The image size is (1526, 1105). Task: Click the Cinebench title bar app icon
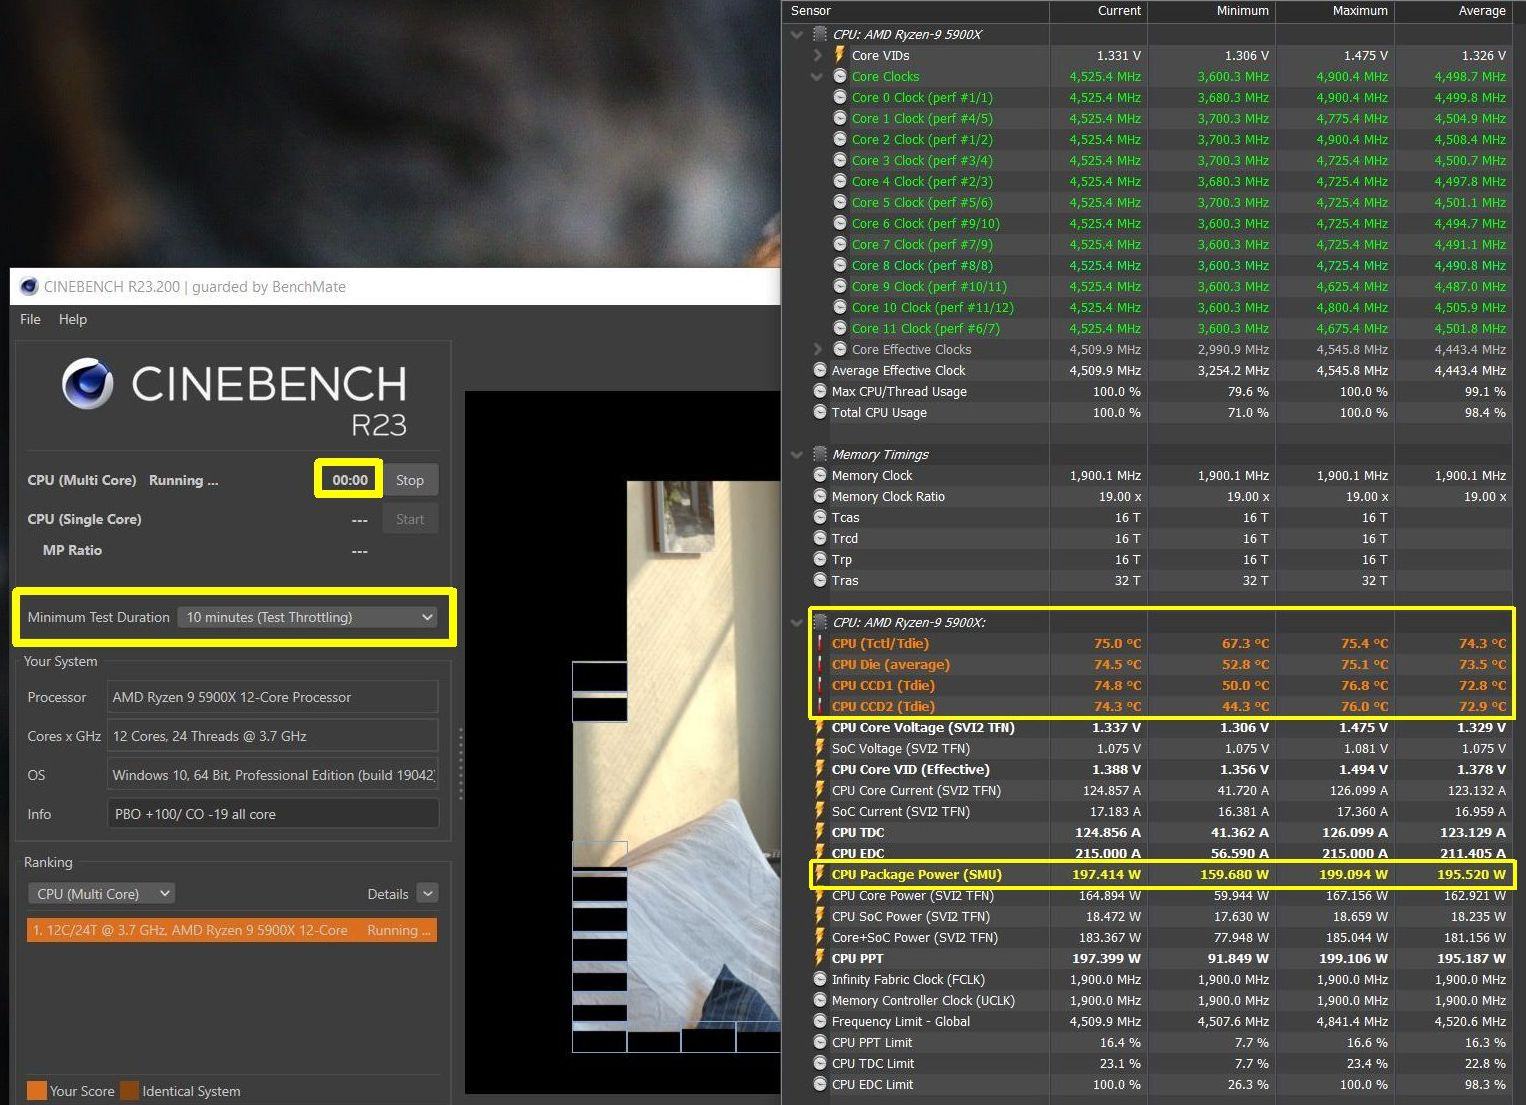tap(29, 287)
